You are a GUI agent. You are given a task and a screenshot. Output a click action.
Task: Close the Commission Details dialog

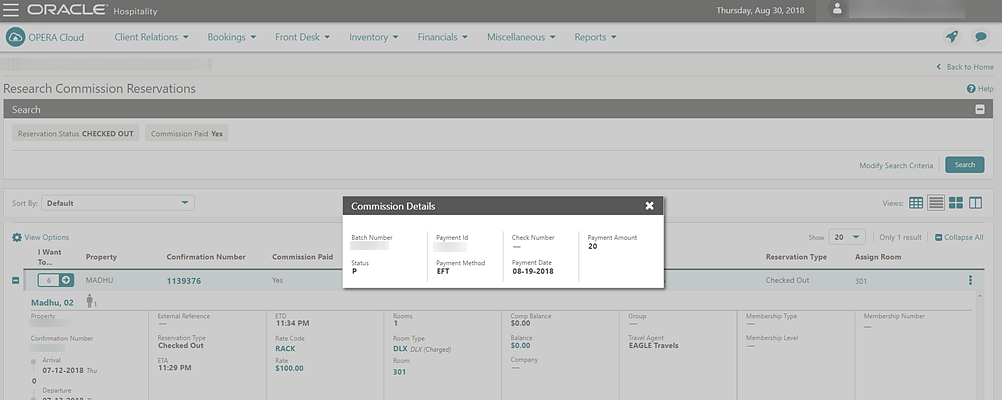click(x=649, y=206)
